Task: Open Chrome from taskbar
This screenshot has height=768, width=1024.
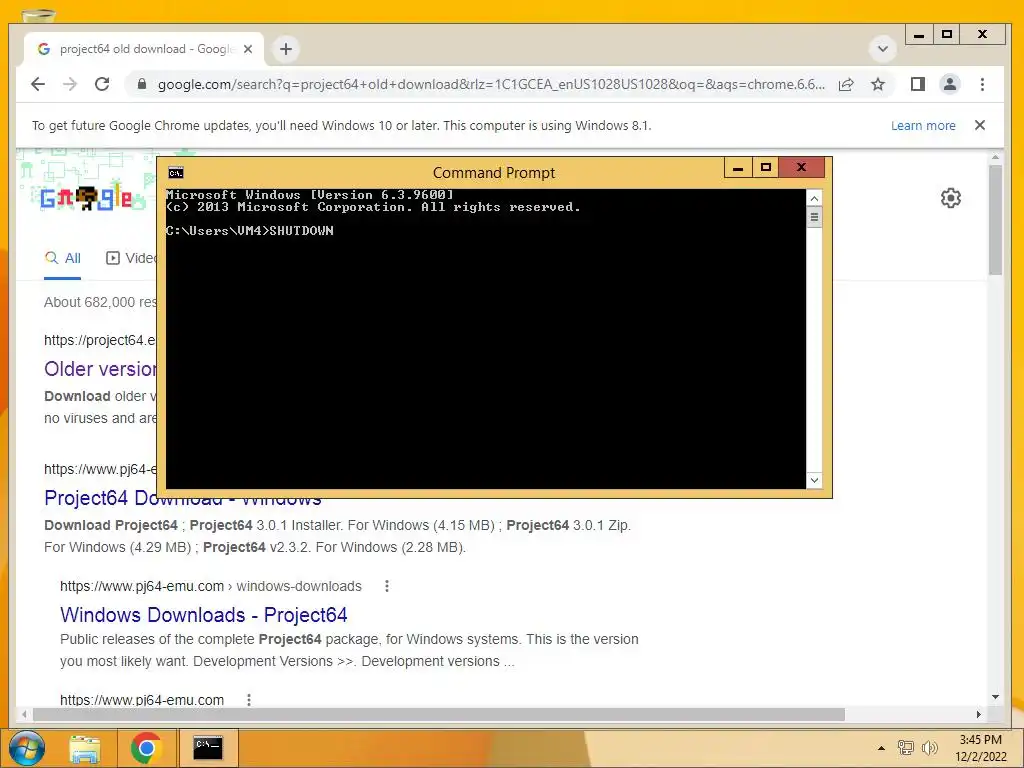Action: click(146, 748)
